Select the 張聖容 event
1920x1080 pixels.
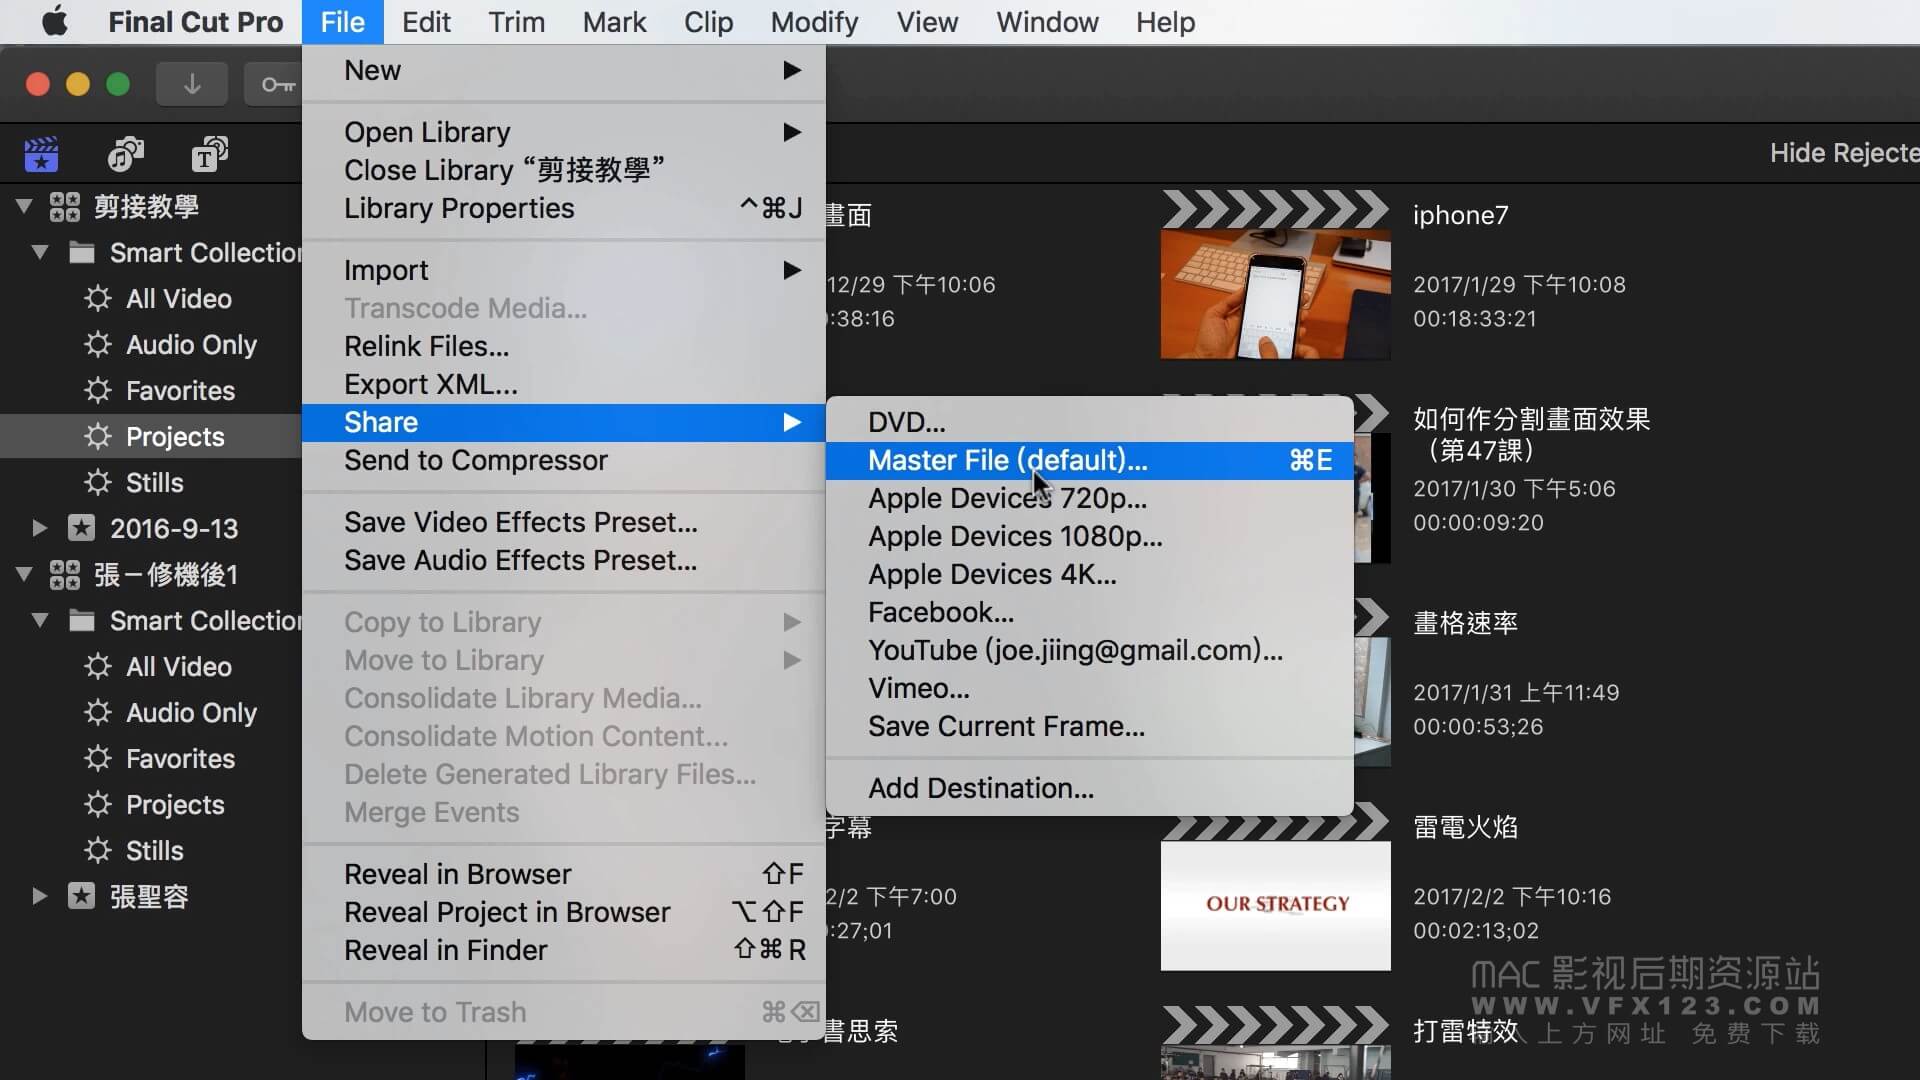[x=149, y=896]
